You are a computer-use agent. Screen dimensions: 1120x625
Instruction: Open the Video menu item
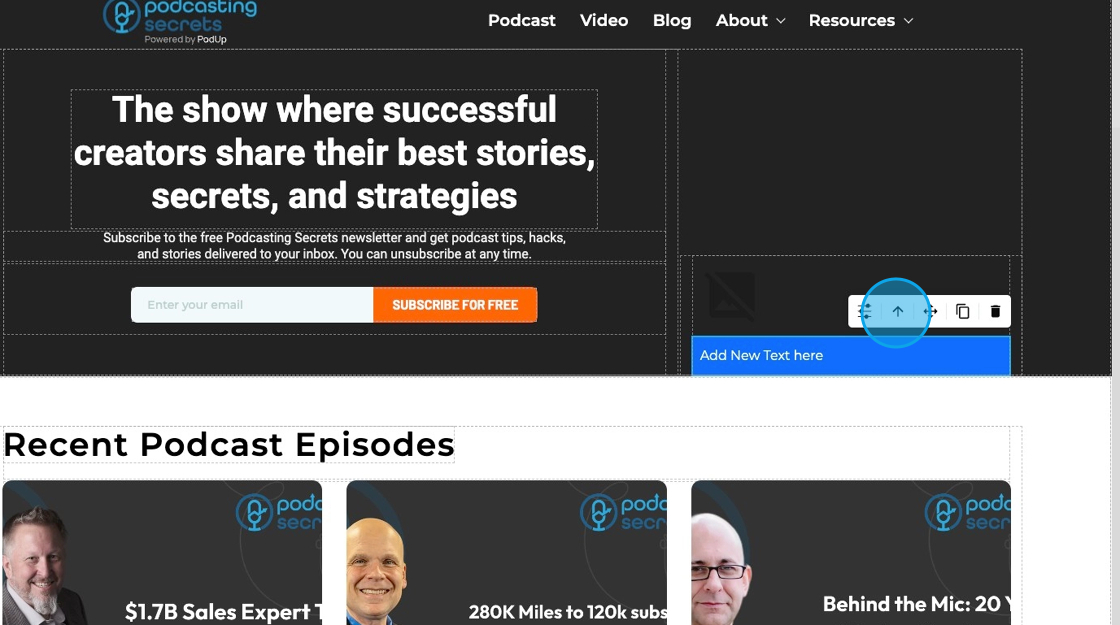coord(604,20)
